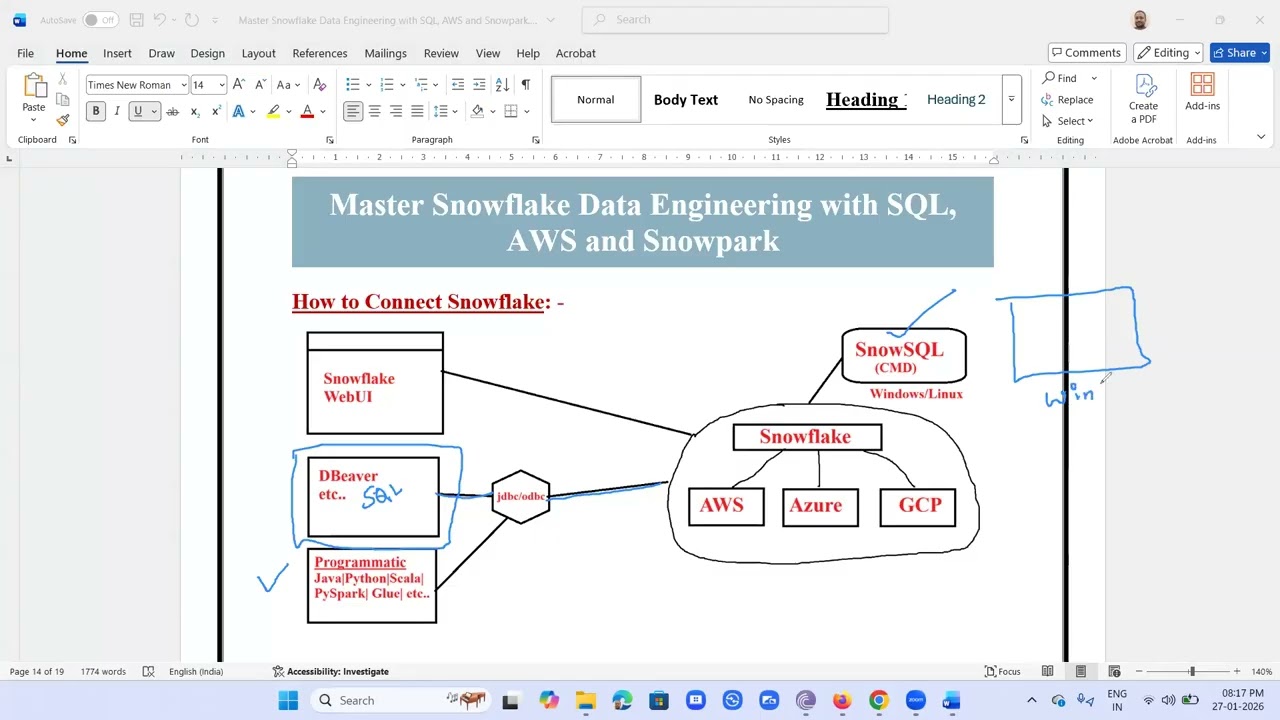Viewport: 1280px width, 720px height.
Task: Open File Explorer from taskbar
Action: [586, 700]
